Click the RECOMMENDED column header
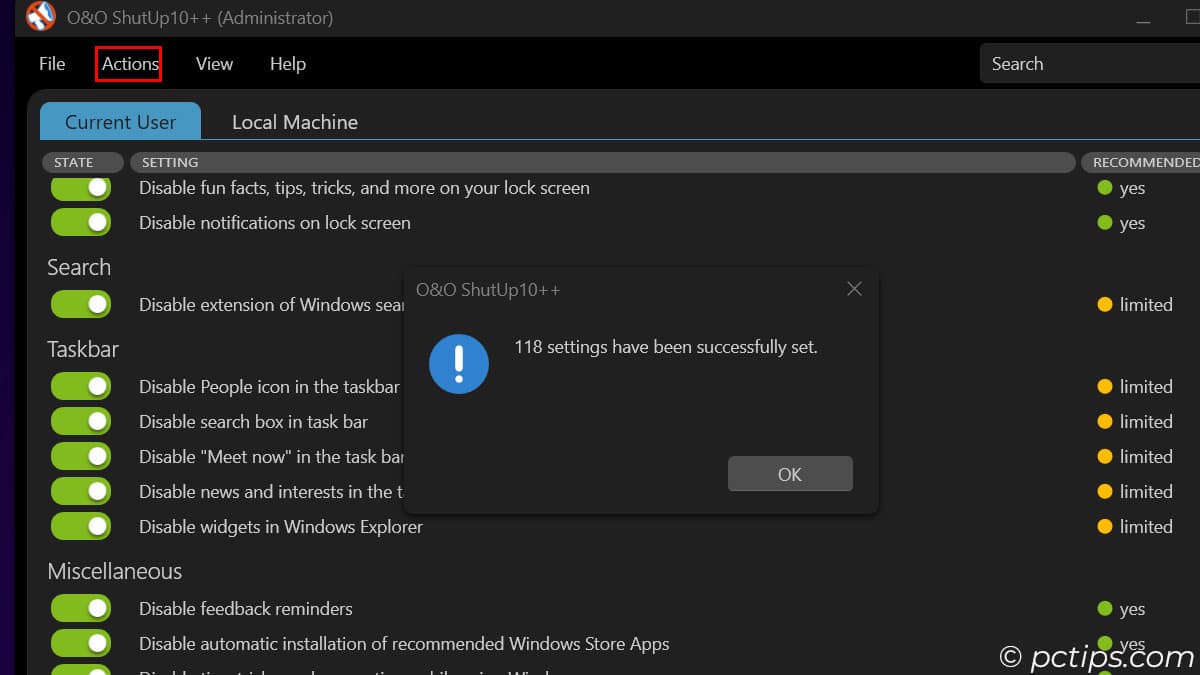The width and height of the screenshot is (1200, 675). [1141, 162]
